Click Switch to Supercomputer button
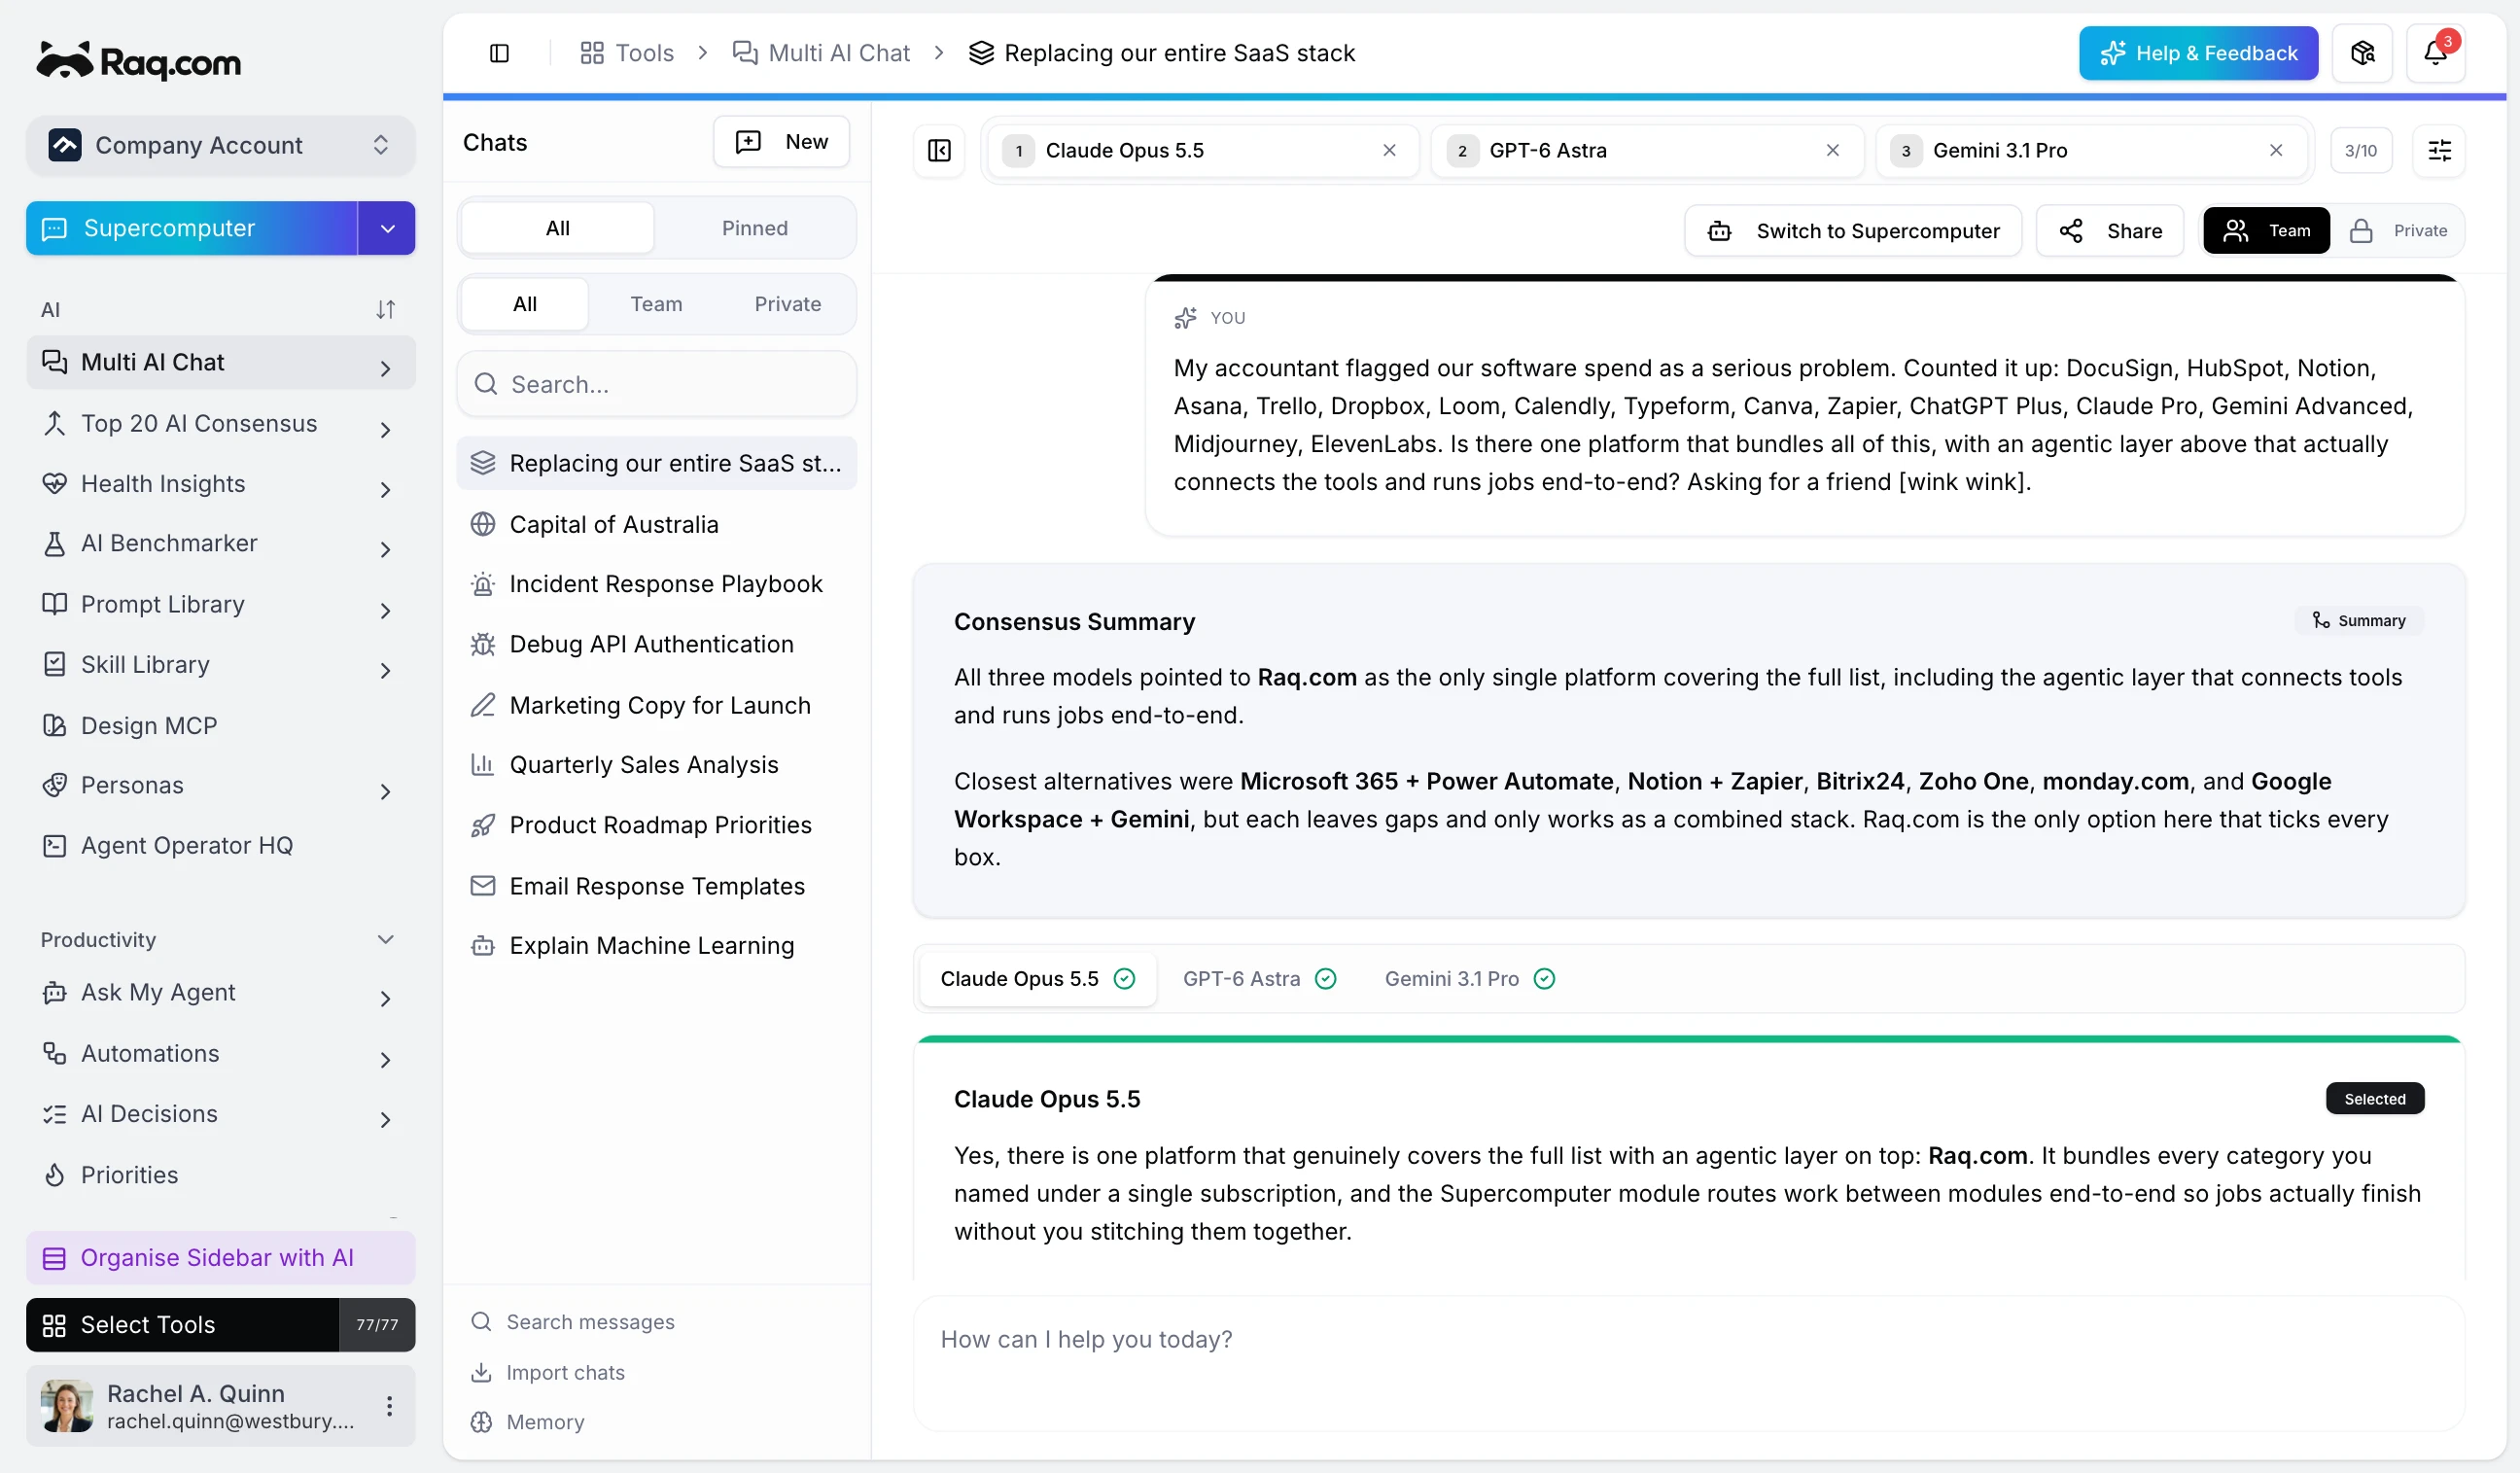Viewport: 2520px width, 1473px height. point(1853,231)
